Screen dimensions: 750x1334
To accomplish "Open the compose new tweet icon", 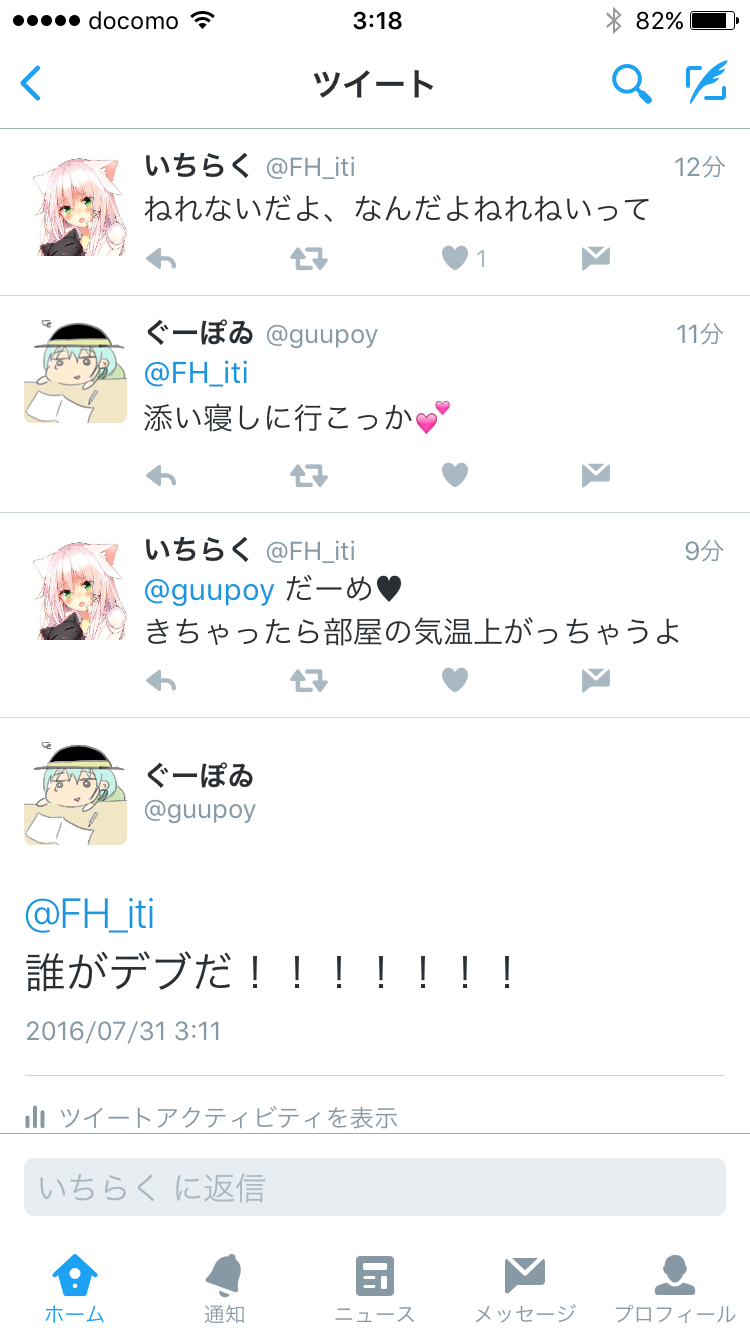I will click(x=706, y=83).
